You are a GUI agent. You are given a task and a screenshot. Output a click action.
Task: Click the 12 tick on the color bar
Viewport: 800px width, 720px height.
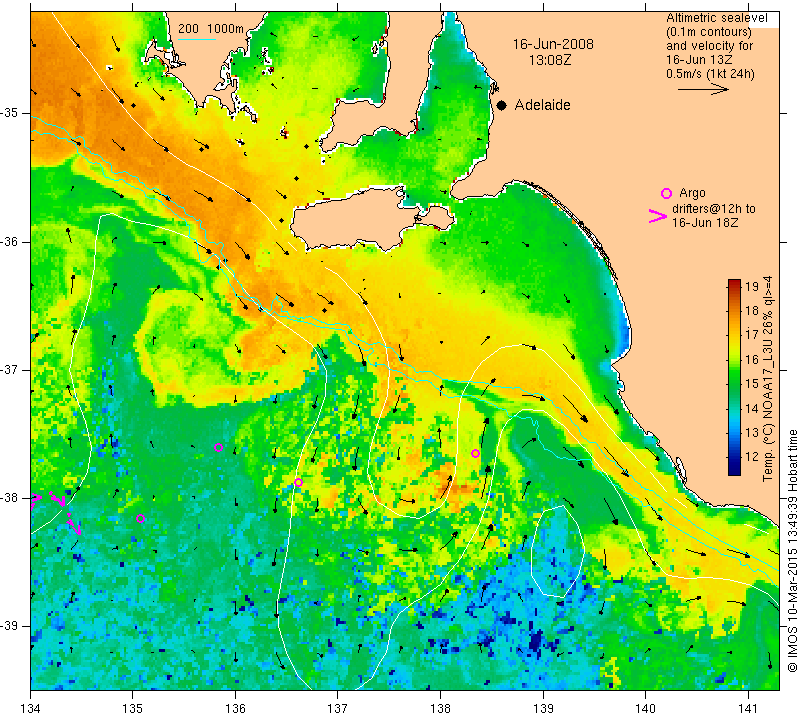[x=752, y=457]
